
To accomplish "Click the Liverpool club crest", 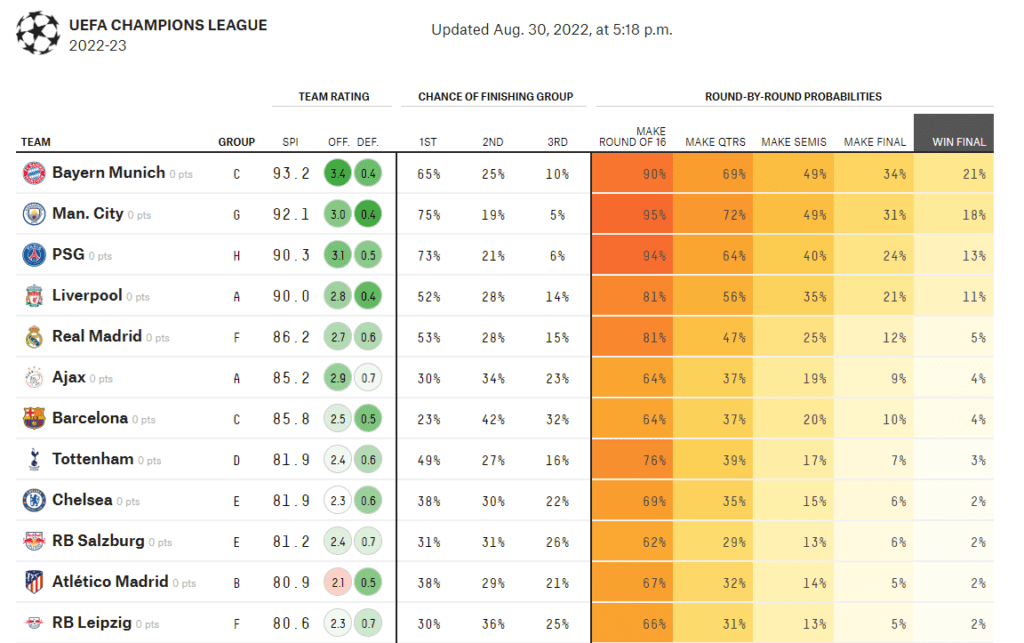I will tap(34, 296).
